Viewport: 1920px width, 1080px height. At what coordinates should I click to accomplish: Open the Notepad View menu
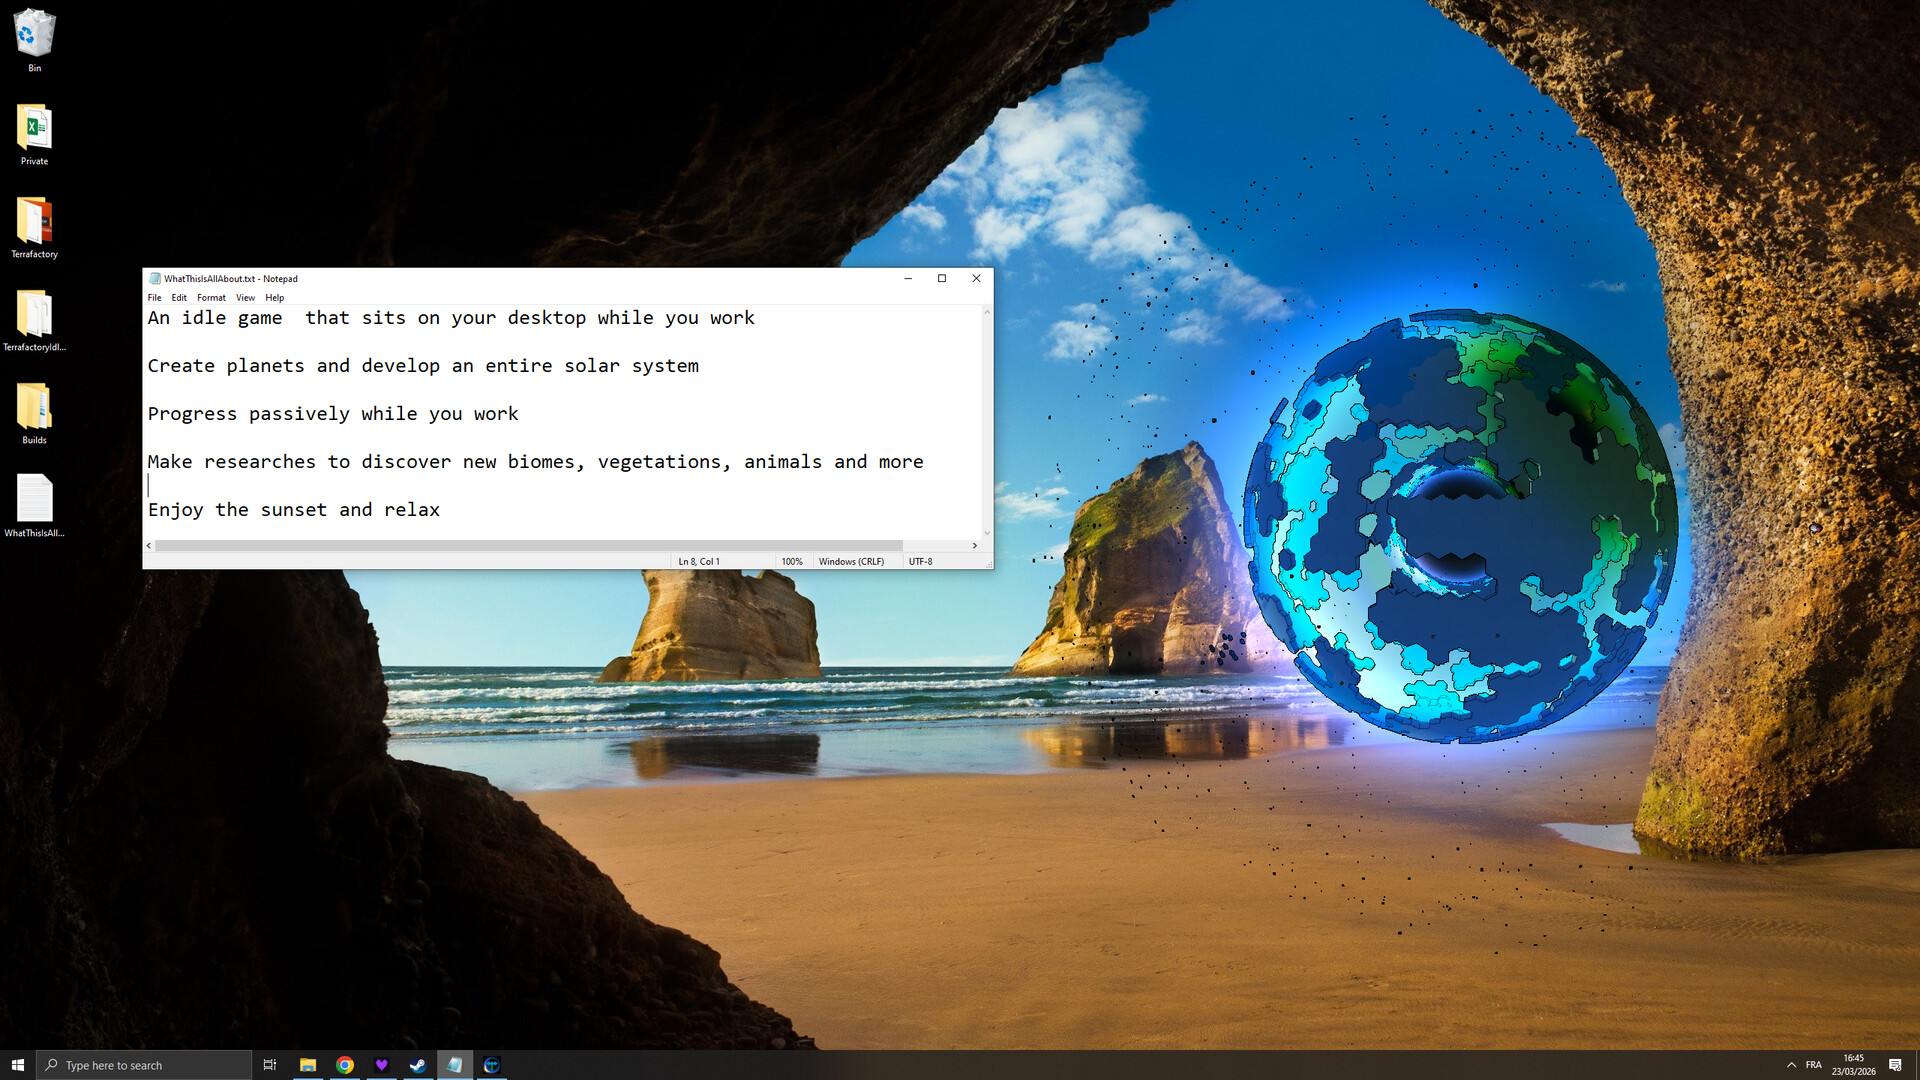click(x=245, y=298)
